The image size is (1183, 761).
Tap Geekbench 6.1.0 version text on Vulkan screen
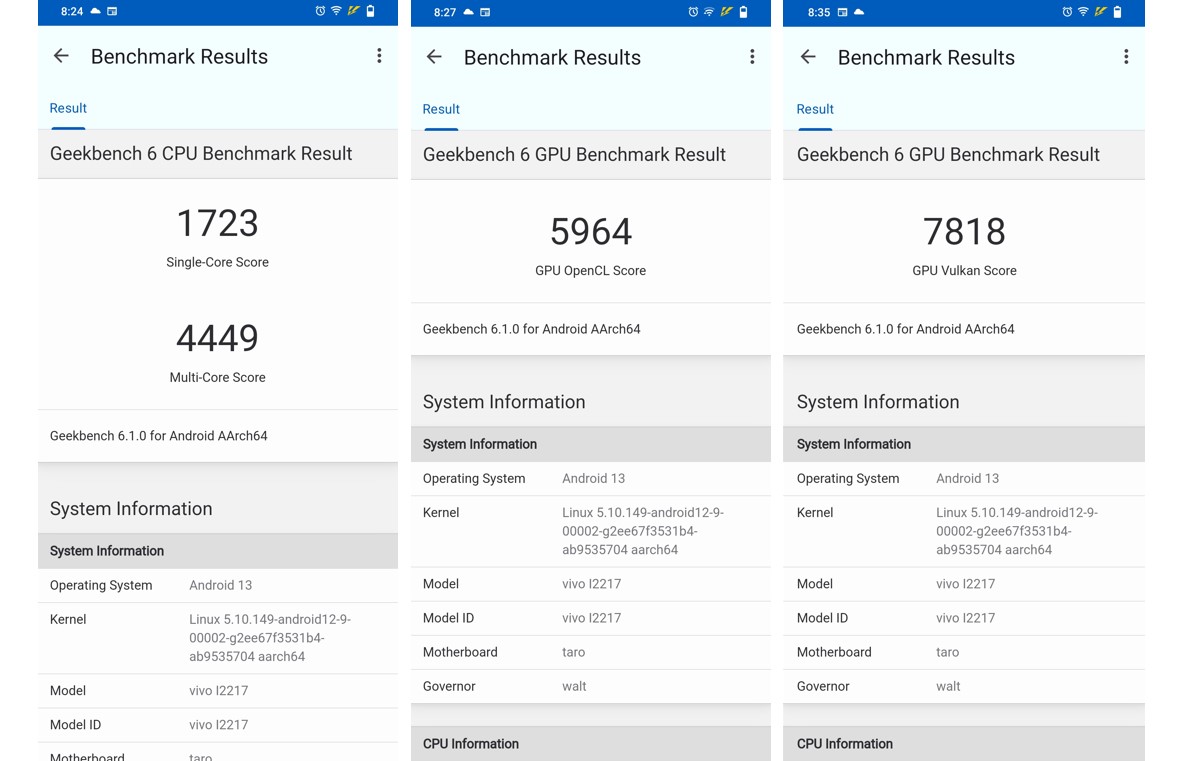905,329
